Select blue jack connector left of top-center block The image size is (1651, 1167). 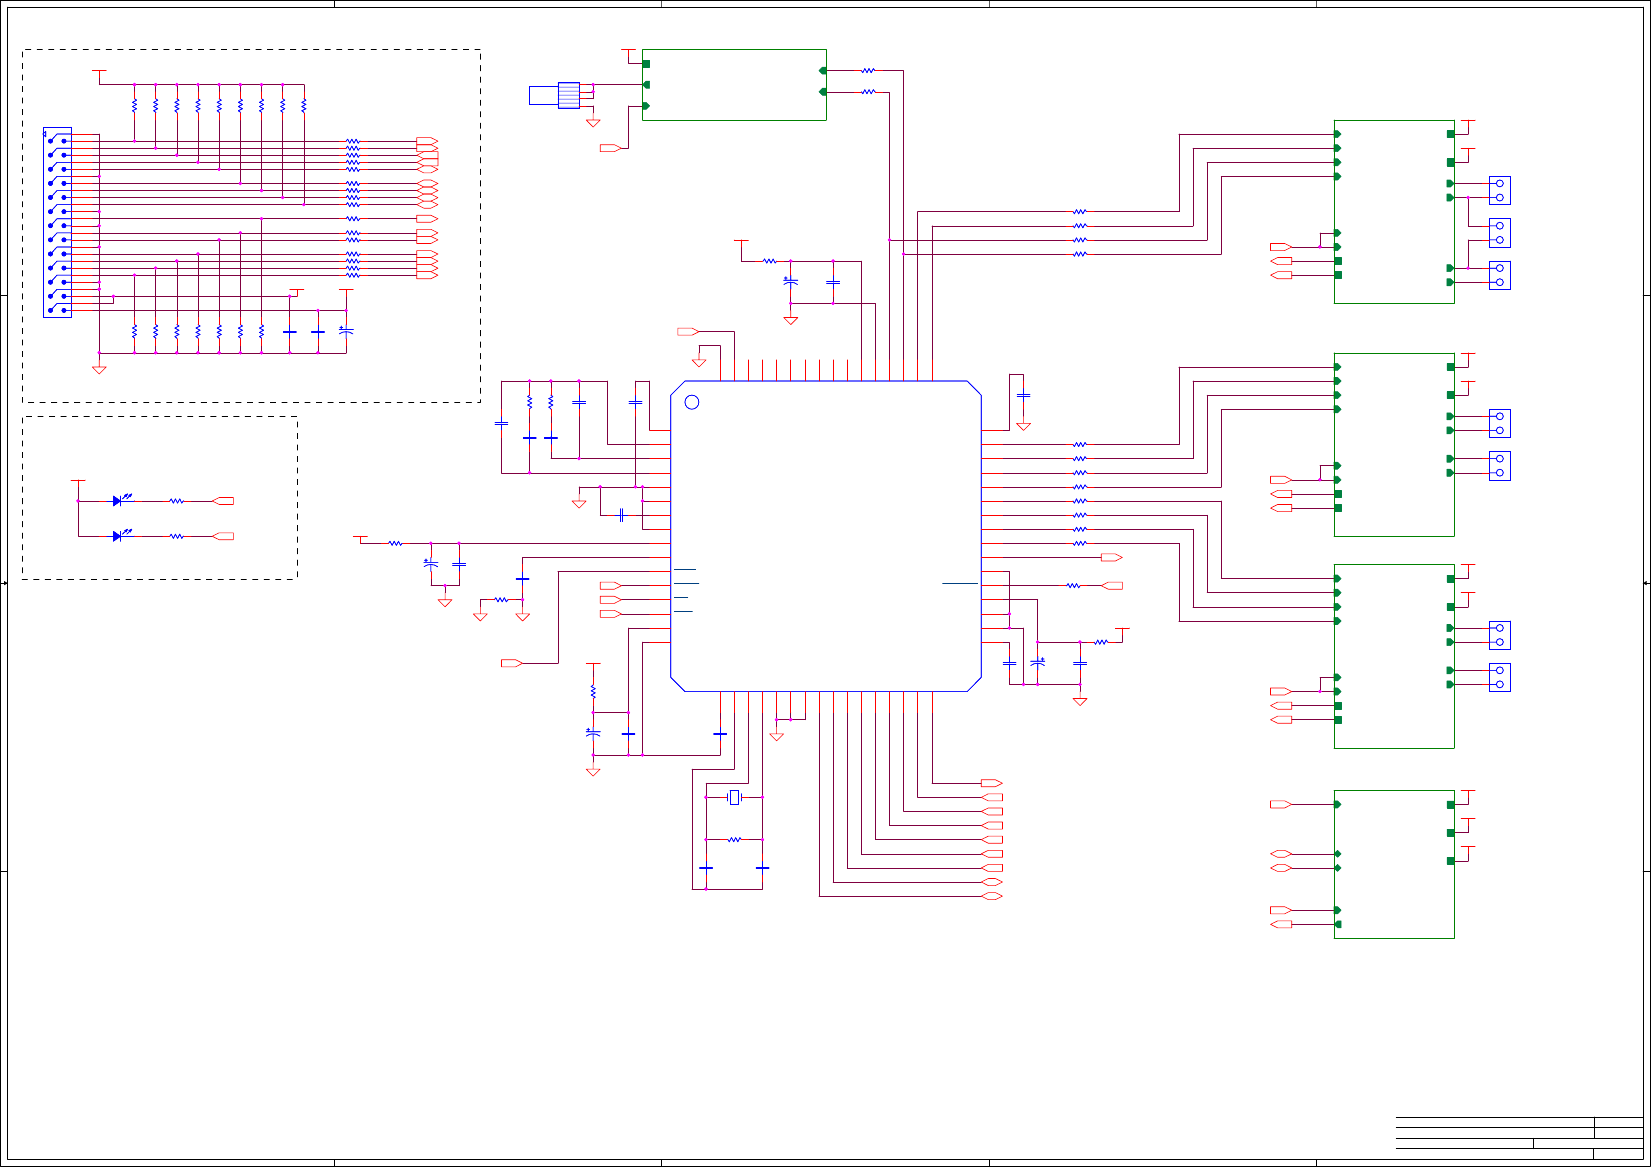(555, 95)
